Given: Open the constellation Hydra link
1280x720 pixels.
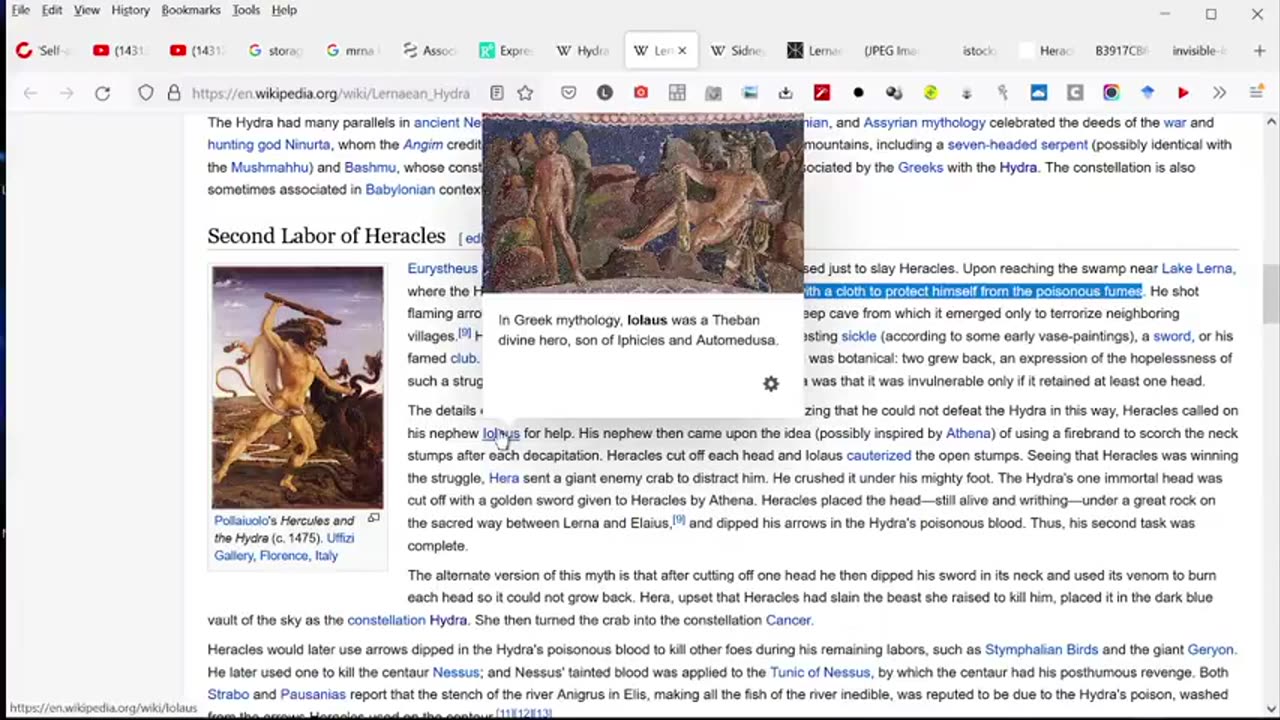Looking at the screenshot, I should (x=407, y=620).
